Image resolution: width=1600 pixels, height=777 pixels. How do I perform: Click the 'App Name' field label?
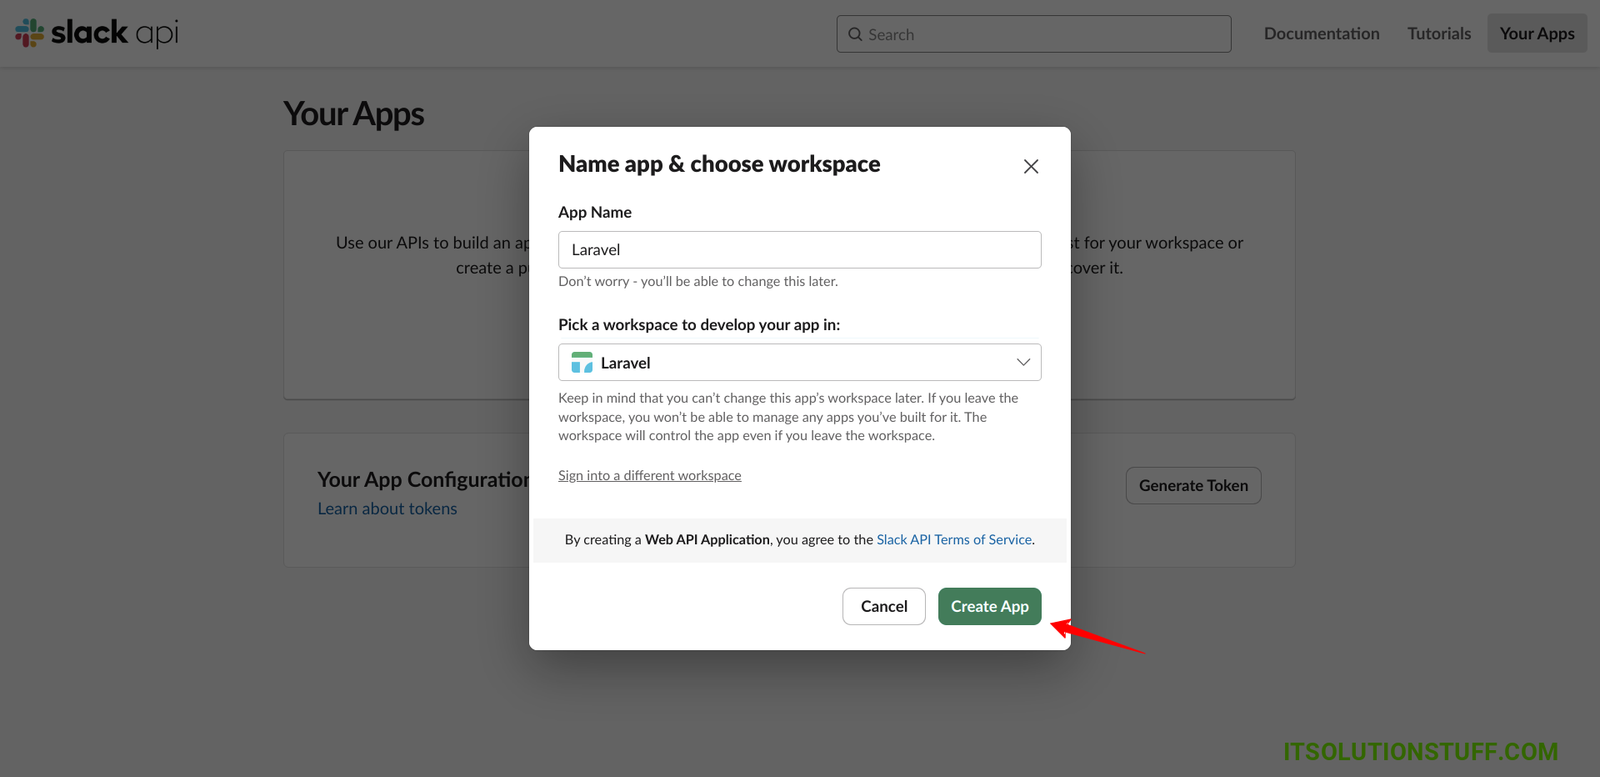(x=595, y=212)
